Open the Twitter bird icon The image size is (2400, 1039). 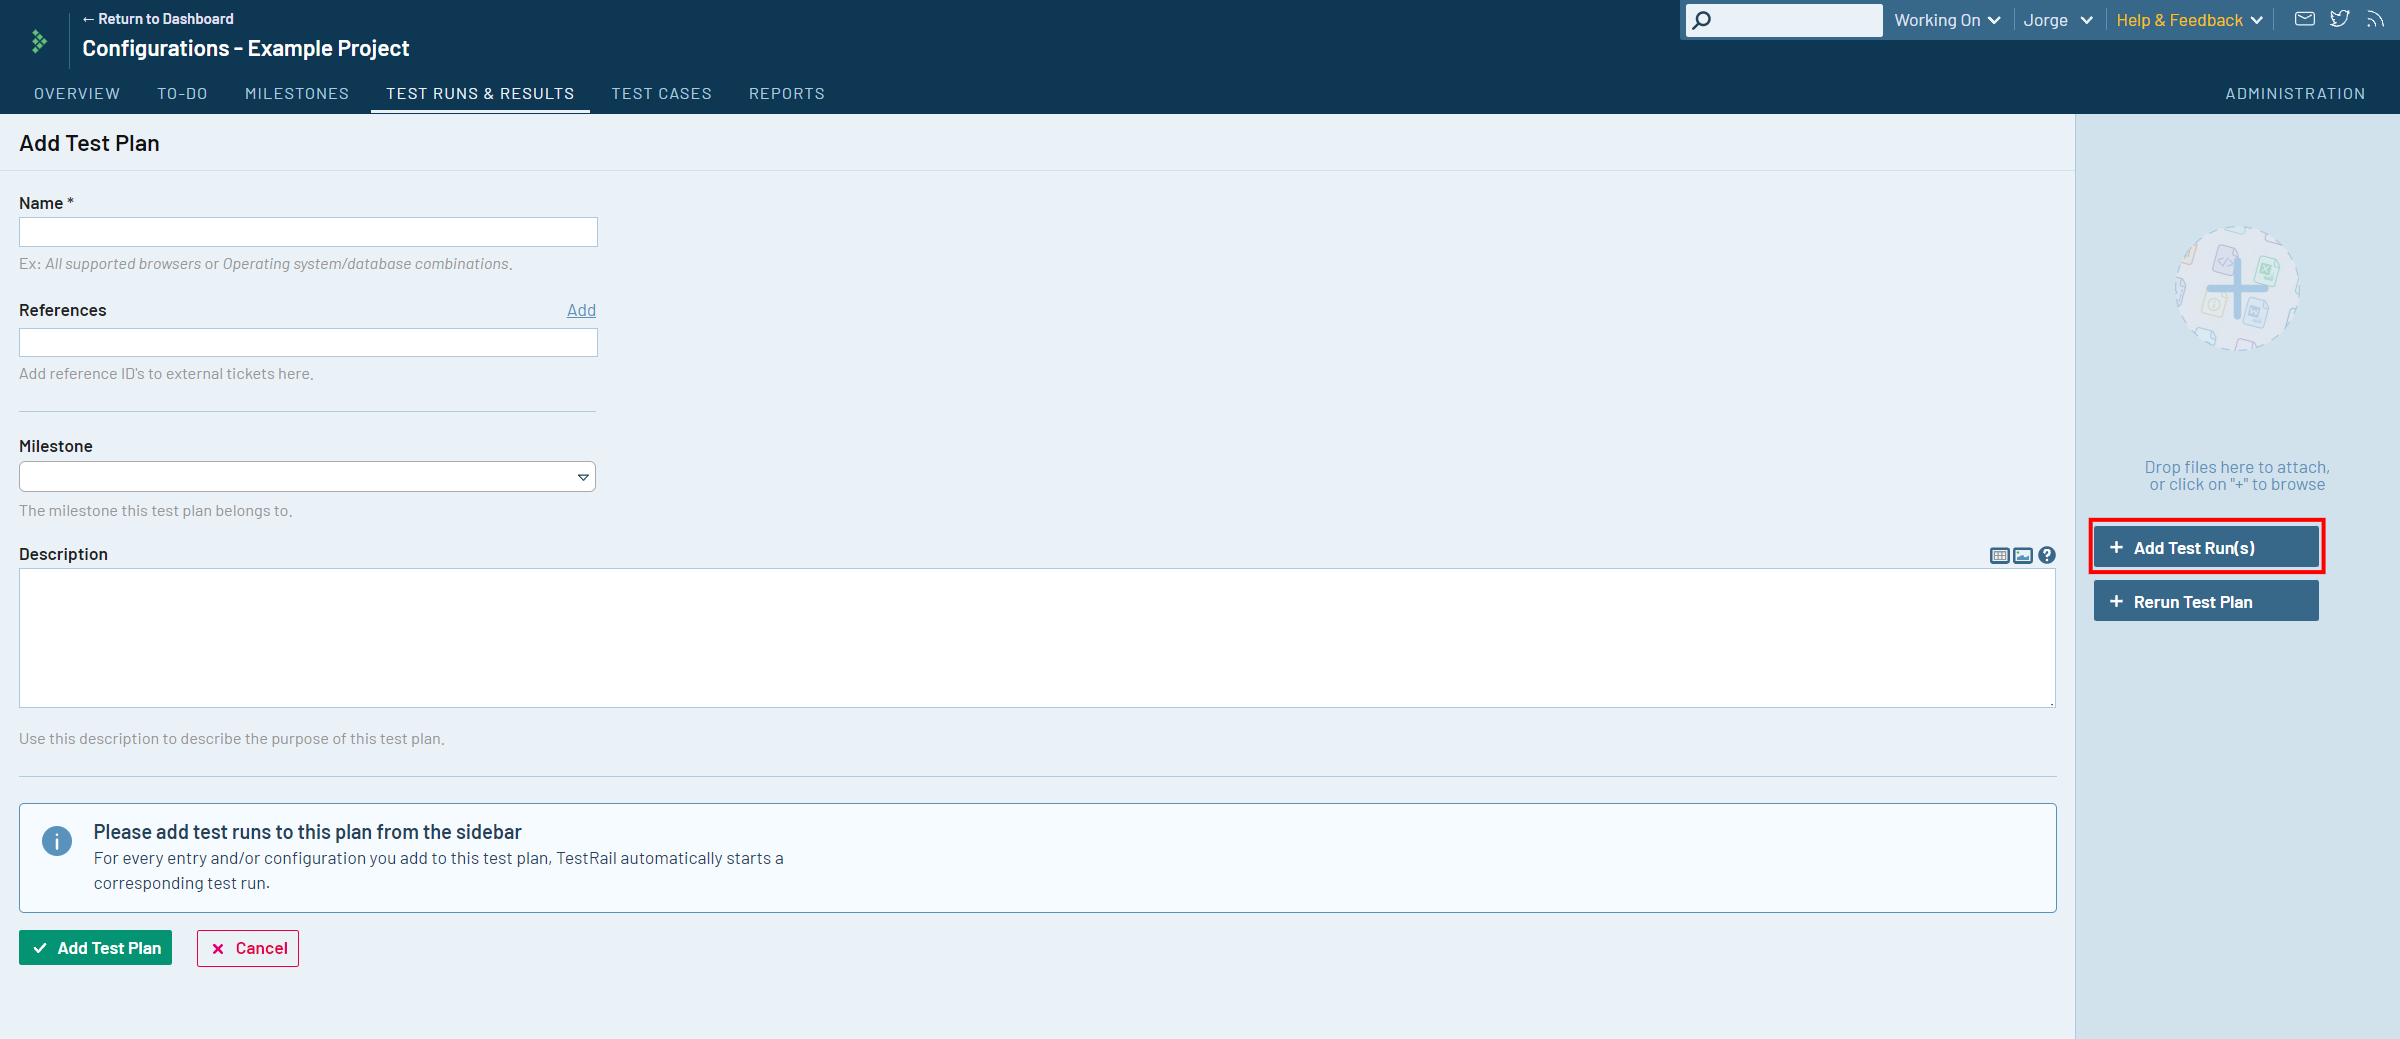pyautogui.click(x=2339, y=19)
